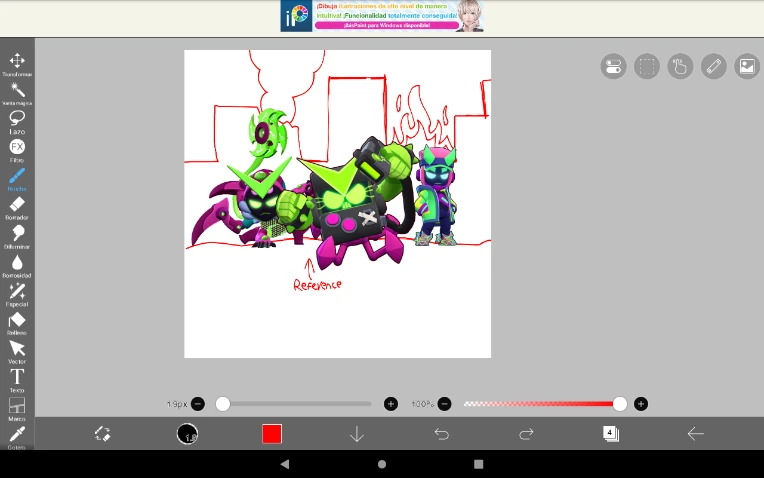Select the Vector tool

[17, 352]
